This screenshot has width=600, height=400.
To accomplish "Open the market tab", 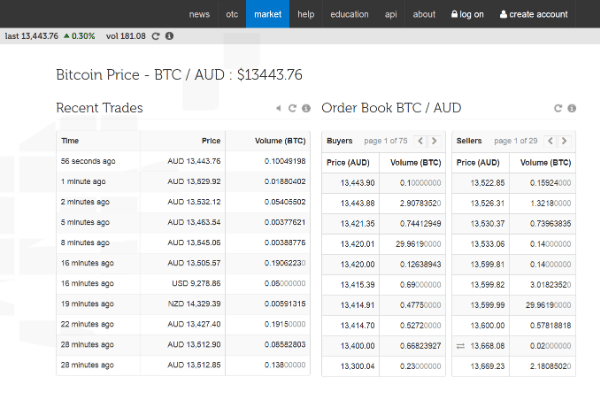I will (x=267, y=14).
